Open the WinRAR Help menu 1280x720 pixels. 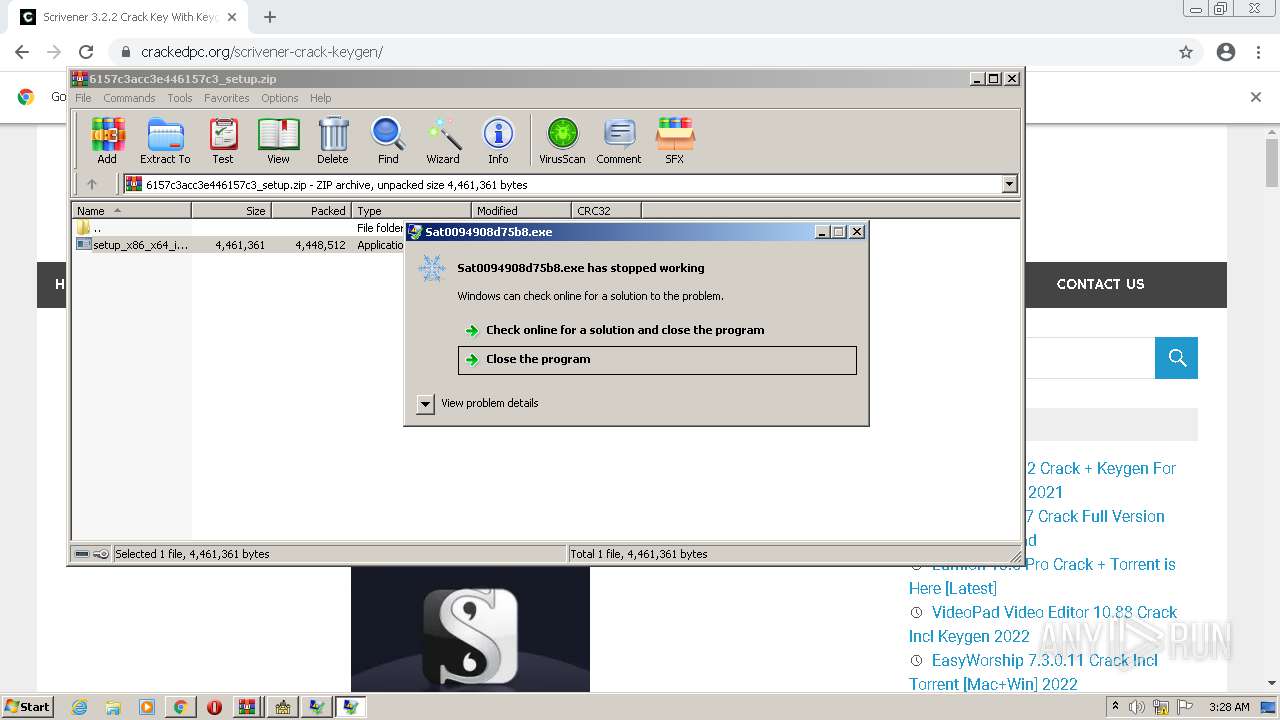click(x=320, y=98)
